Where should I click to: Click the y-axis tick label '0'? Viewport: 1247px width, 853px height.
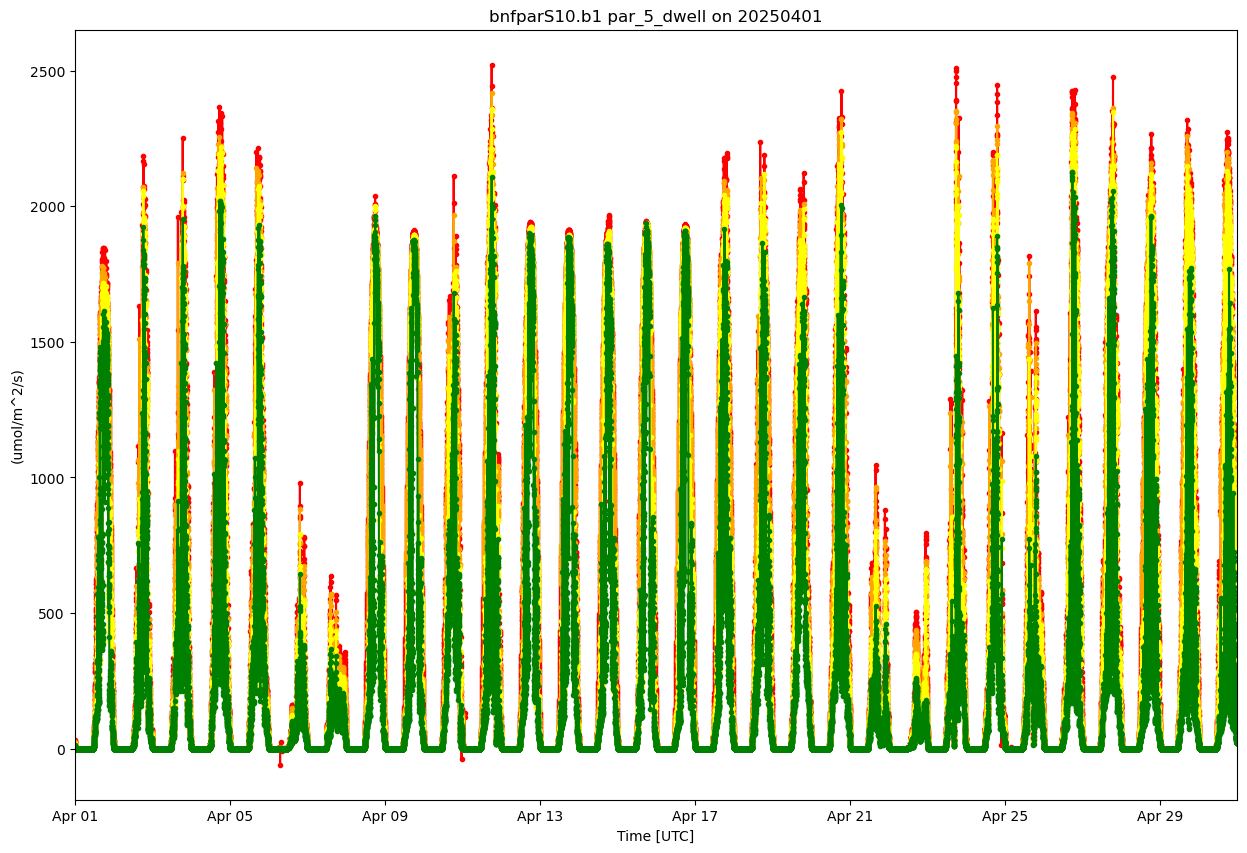[x=62, y=750]
